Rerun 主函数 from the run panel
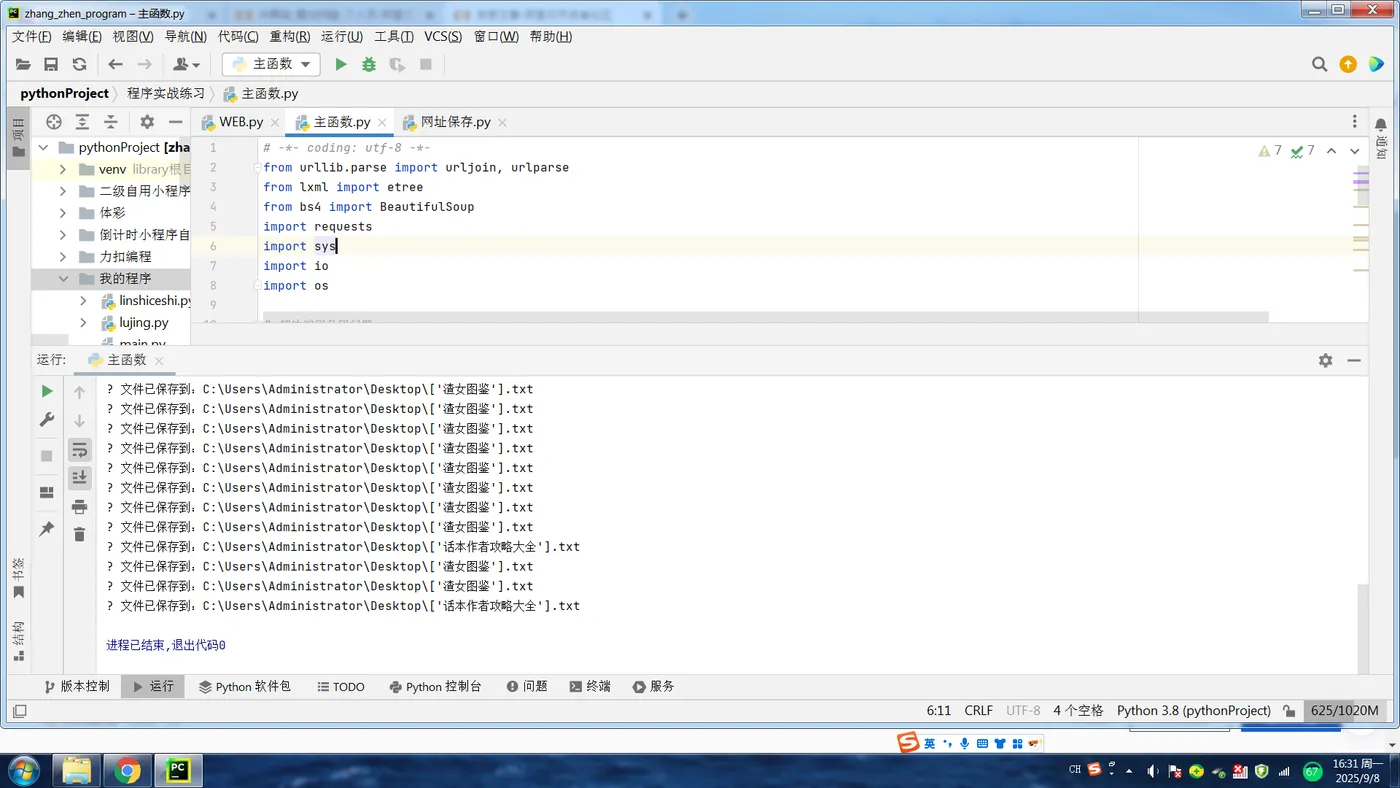This screenshot has width=1400, height=788. (47, 391)
